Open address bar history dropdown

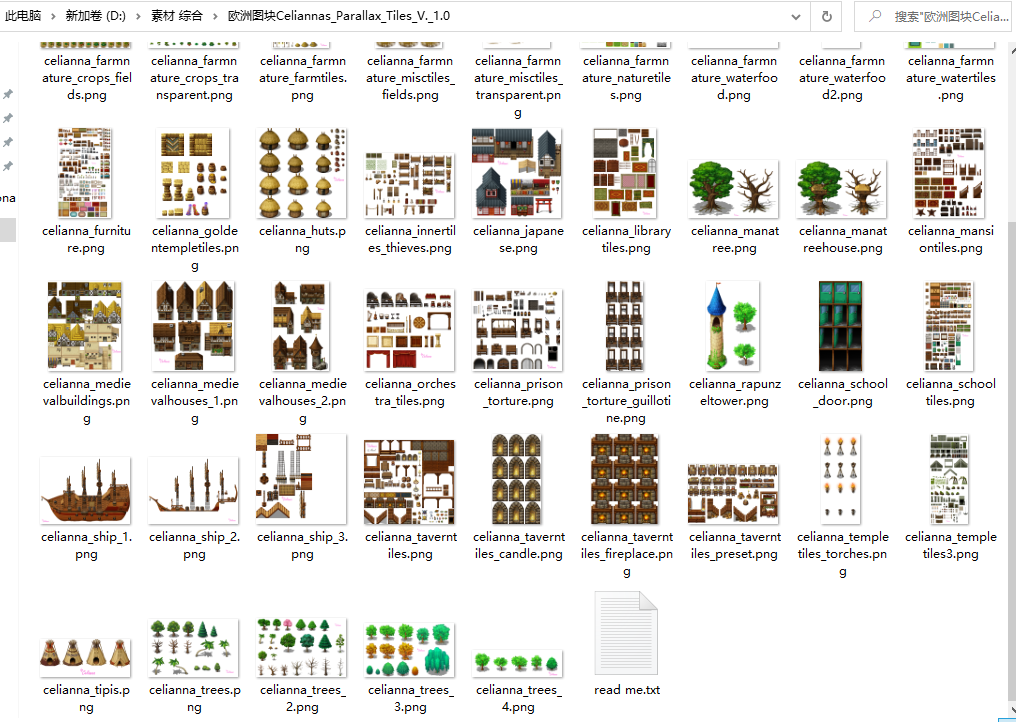(x=796, y=16)
